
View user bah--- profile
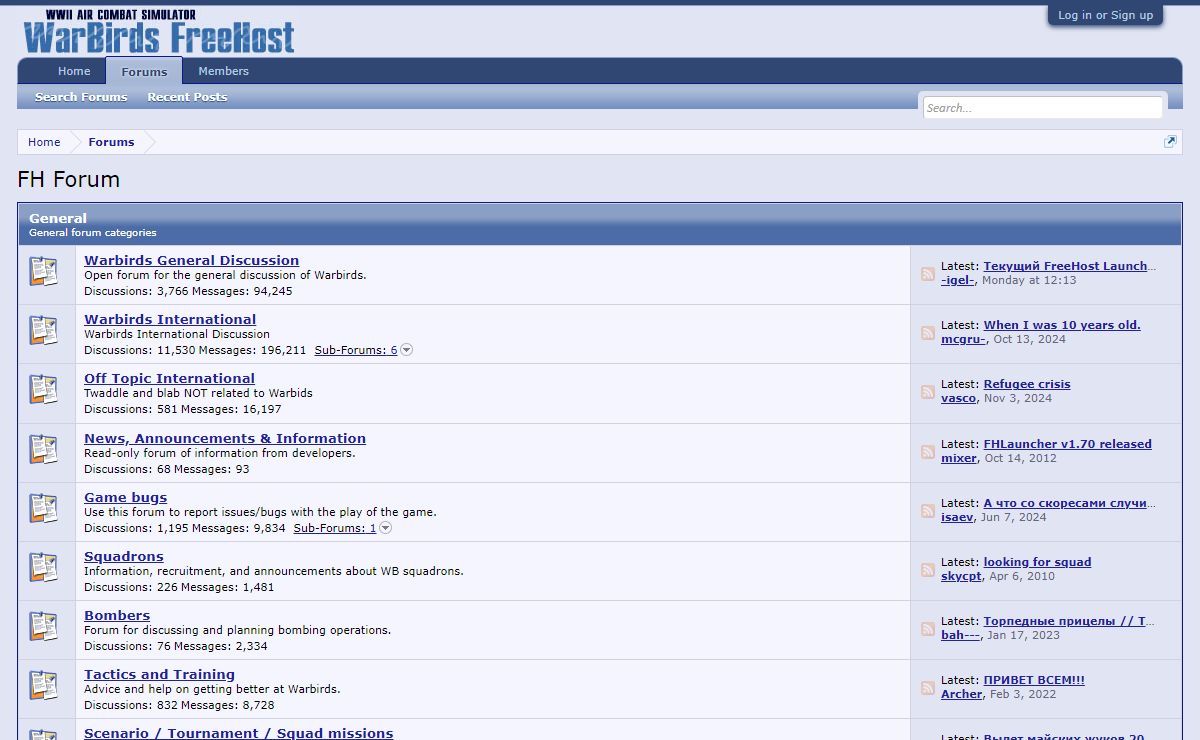(960, 635)
